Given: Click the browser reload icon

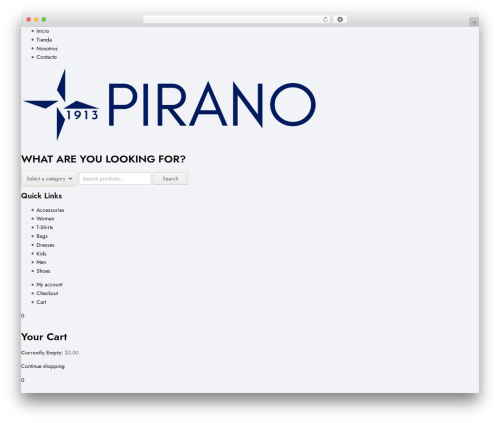Looking at the screenshot, I should [325, 20].
